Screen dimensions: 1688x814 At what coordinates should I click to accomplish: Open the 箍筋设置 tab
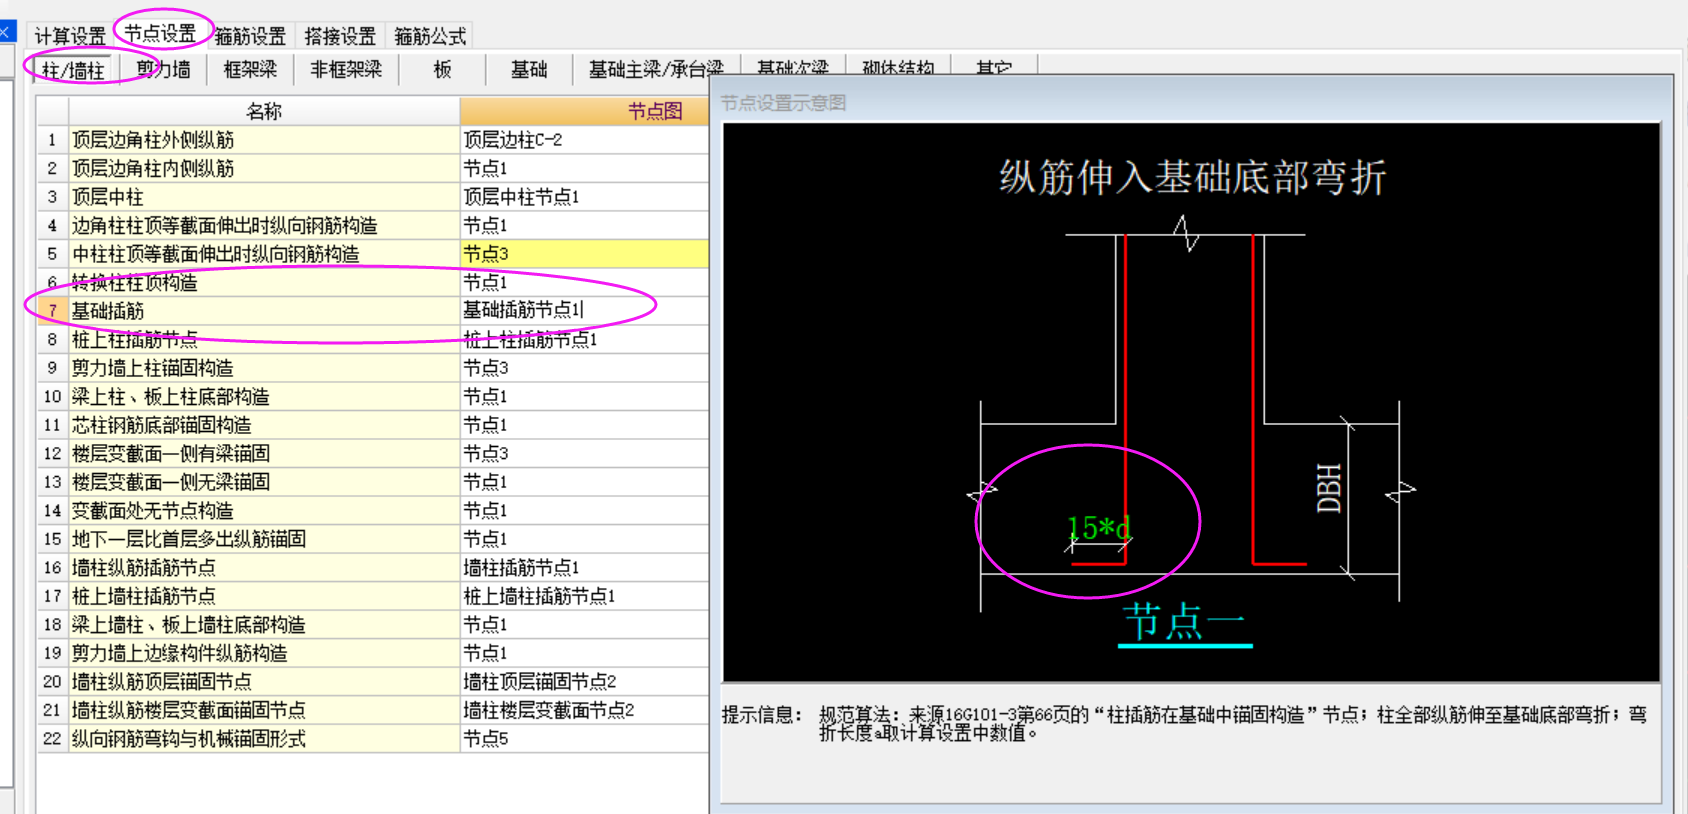tap(250, 37)
